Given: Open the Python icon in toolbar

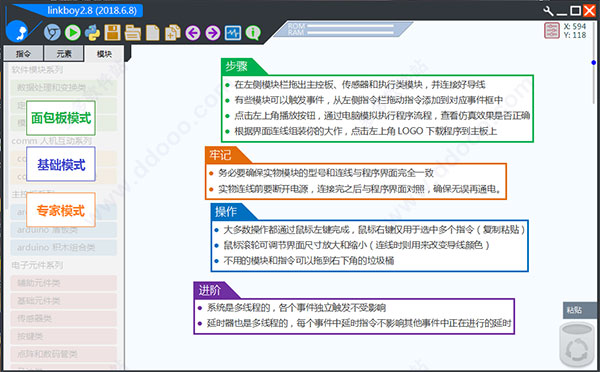Looking at the screenshot, I should pos(92,33).
